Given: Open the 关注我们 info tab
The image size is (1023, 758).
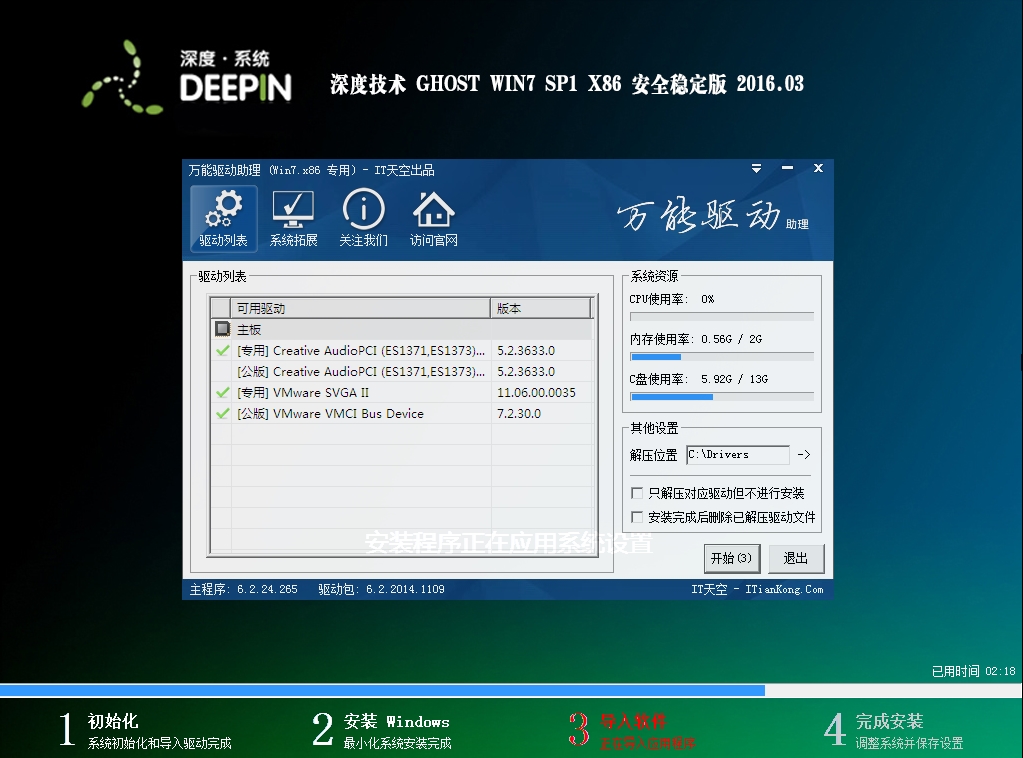Looking at the screenshot, I should tap(363, 219).
